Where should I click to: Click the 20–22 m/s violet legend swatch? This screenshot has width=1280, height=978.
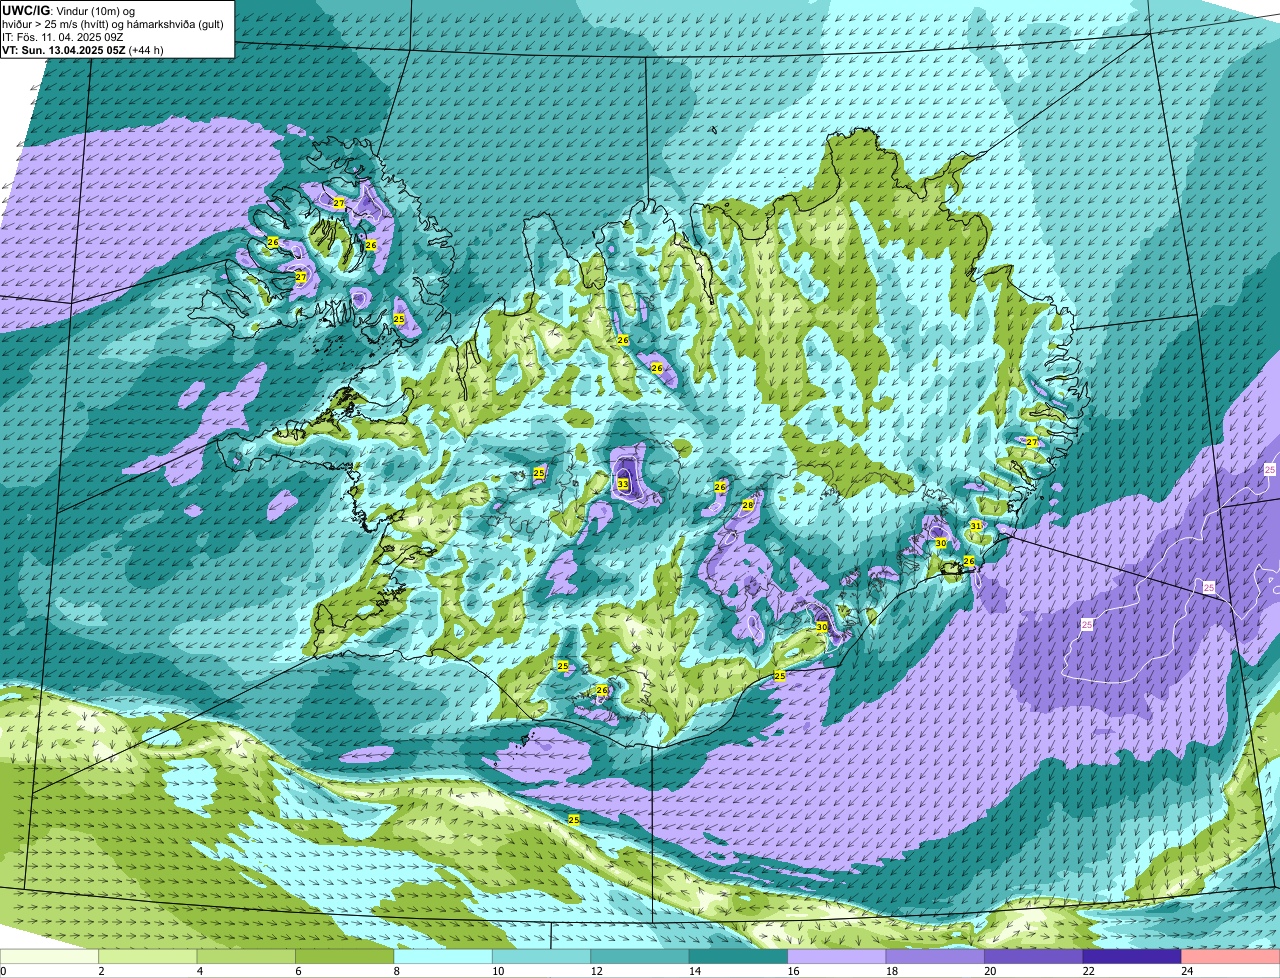click(1034, 956)
